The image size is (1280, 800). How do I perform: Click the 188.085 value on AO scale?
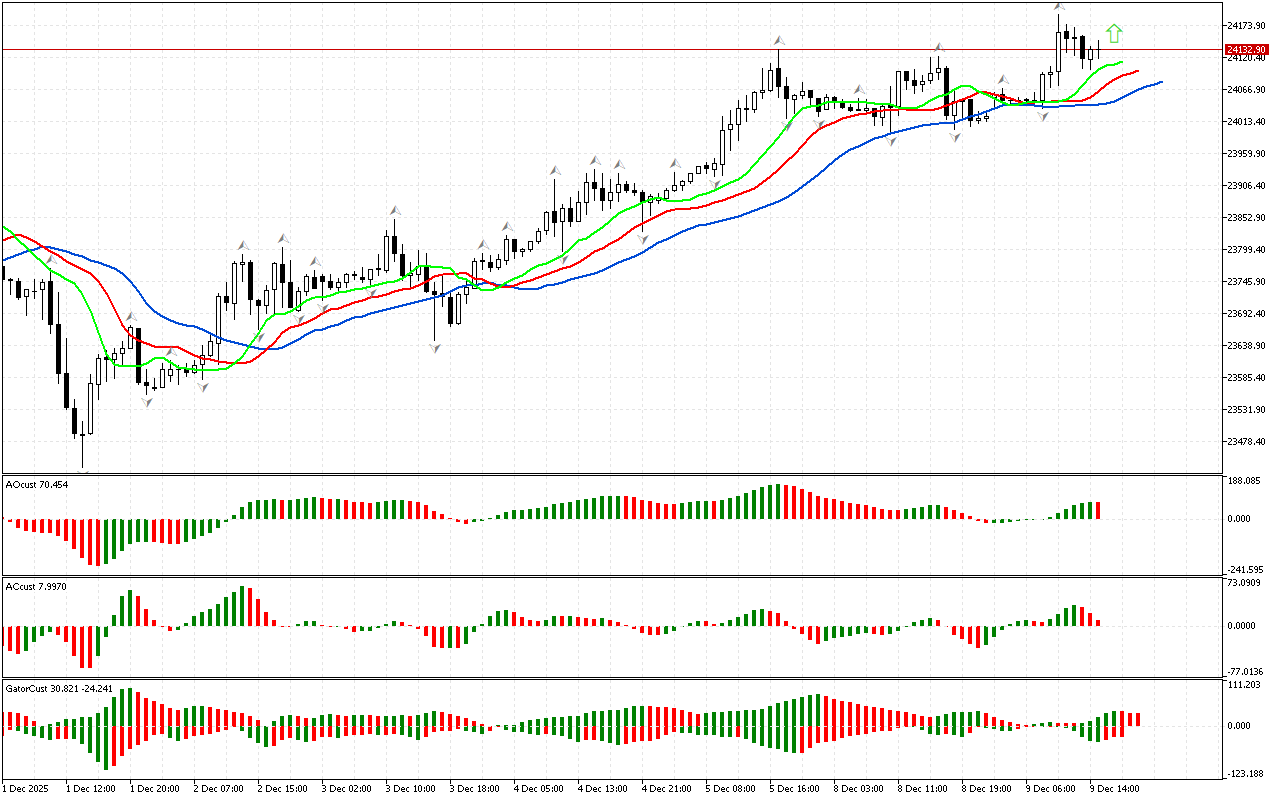1244,481
